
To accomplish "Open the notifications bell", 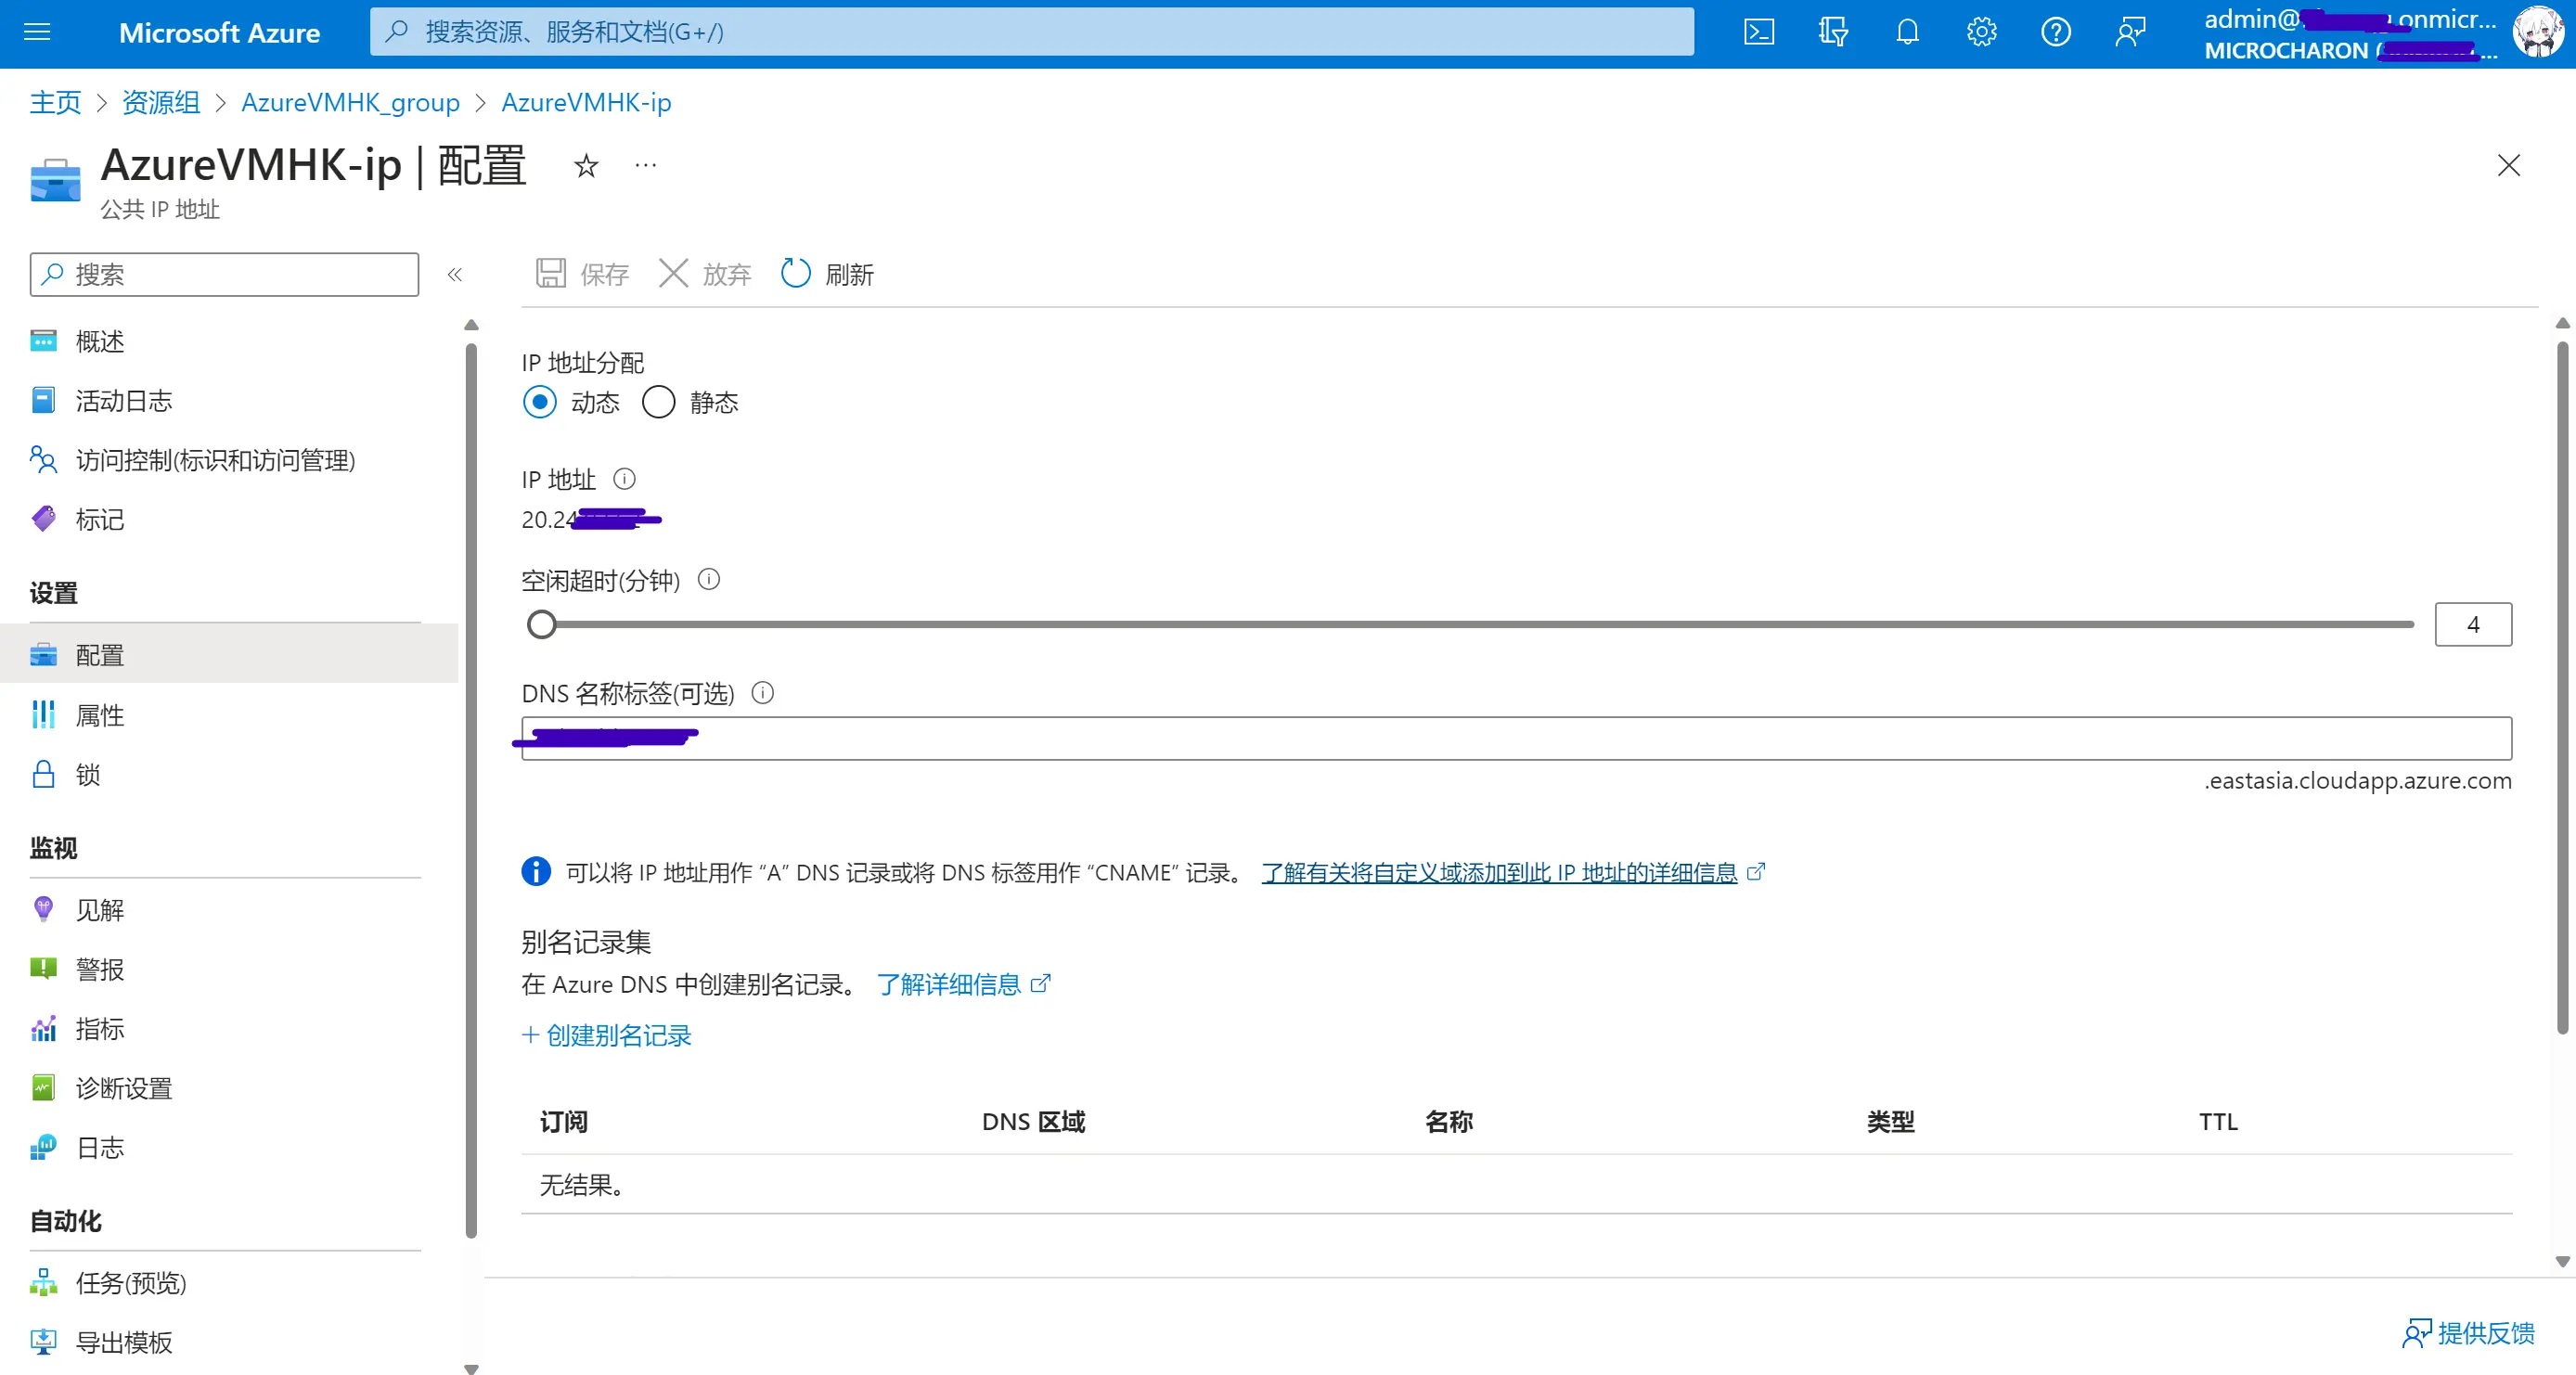I will [1907, 32].
